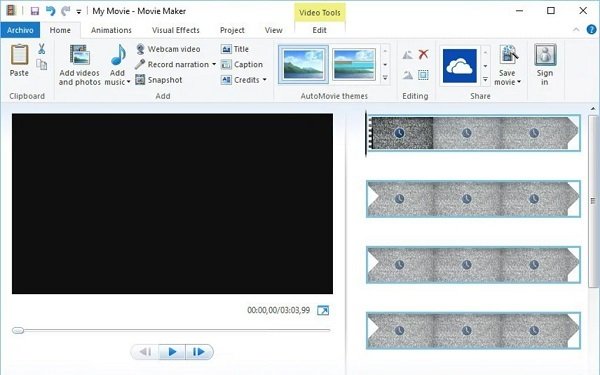Image resolution: width=600 pixels, height=375 pixels.
Task: Expand Record narration dropdown arrow
Action: click(214, 64)
